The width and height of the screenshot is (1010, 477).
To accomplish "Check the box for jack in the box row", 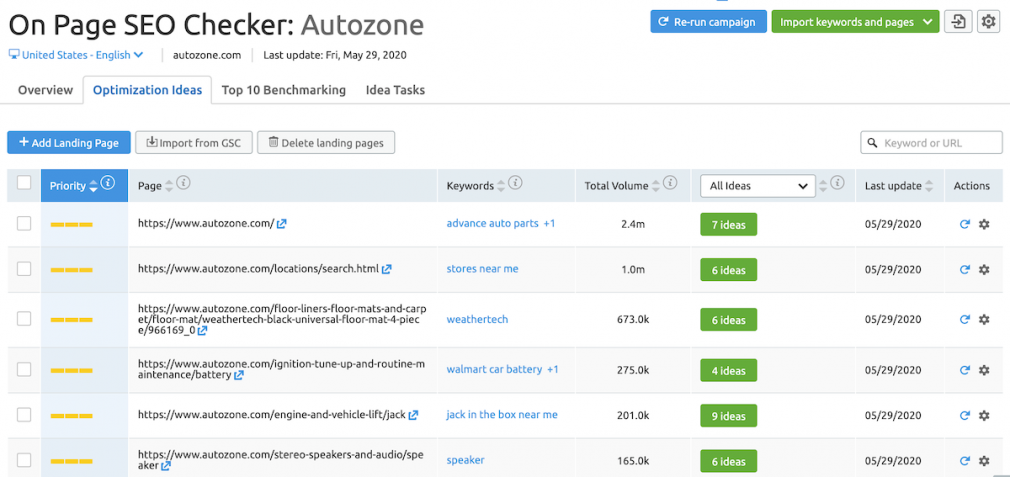I will click(x=24, y=415).
